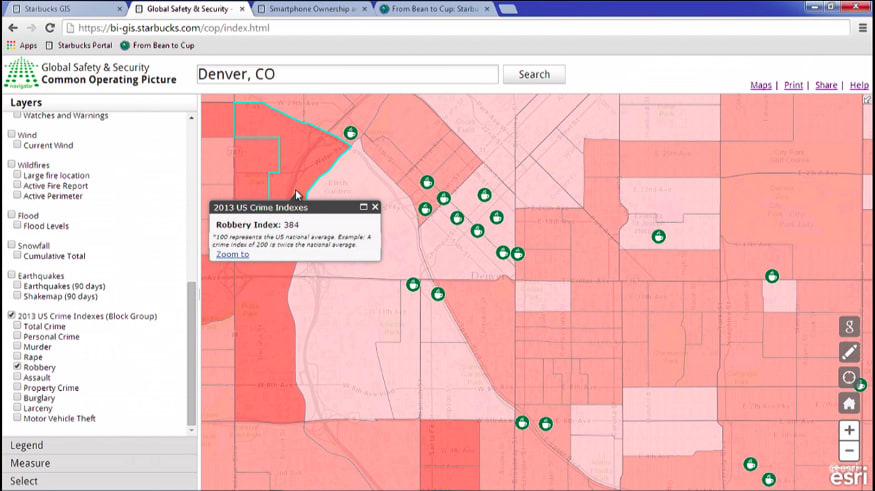Click the URL address bar

pos(458,28)
